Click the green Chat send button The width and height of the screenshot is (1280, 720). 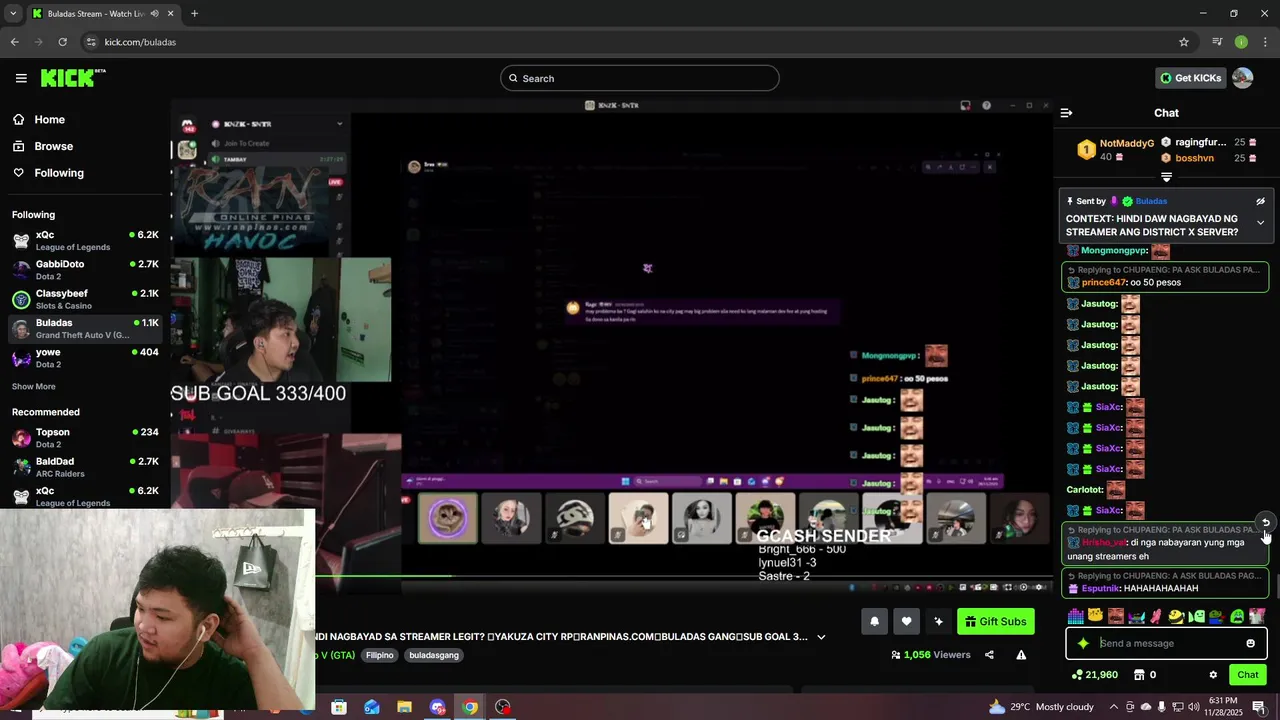(x=1248, y=675)
